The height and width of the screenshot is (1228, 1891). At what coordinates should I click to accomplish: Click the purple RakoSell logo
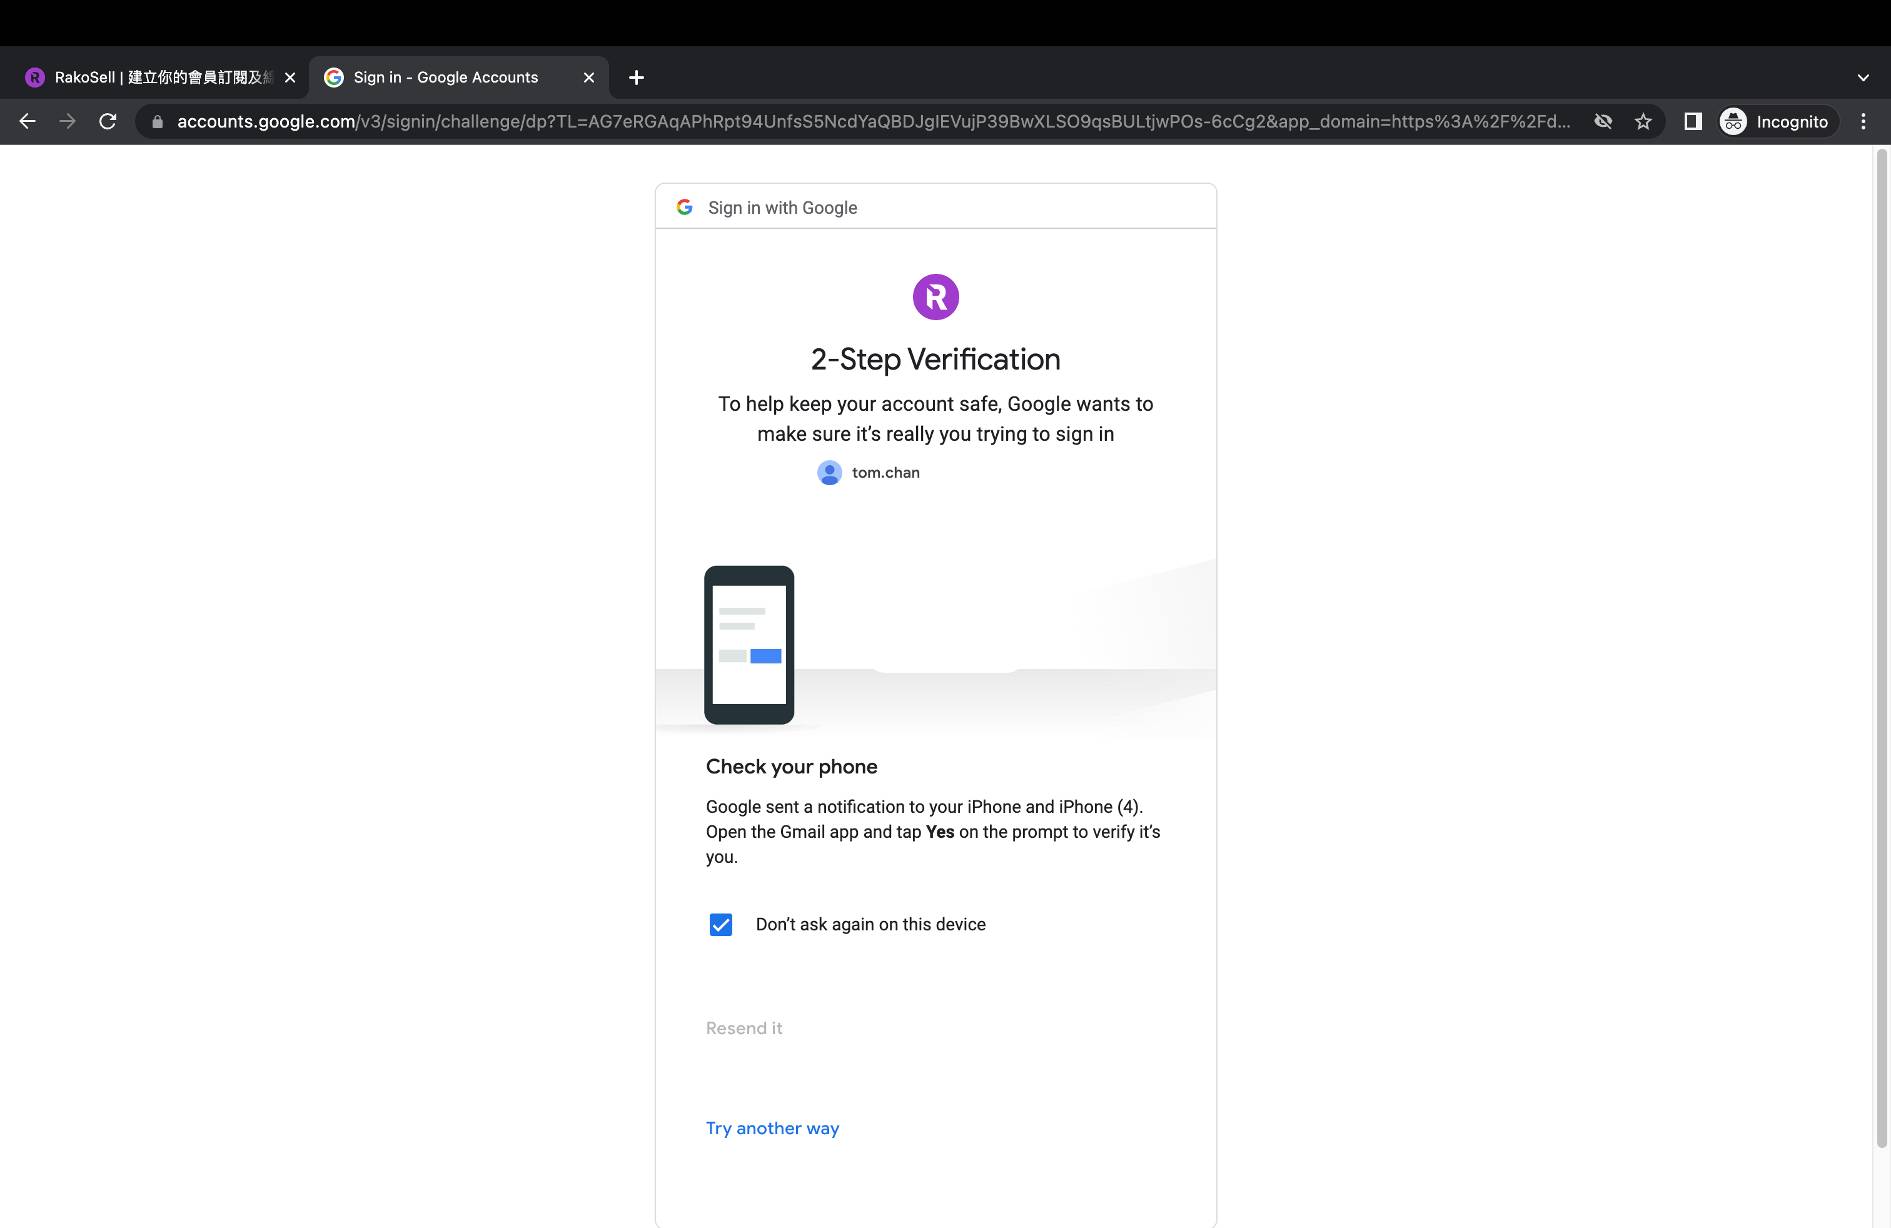point(935,297)
